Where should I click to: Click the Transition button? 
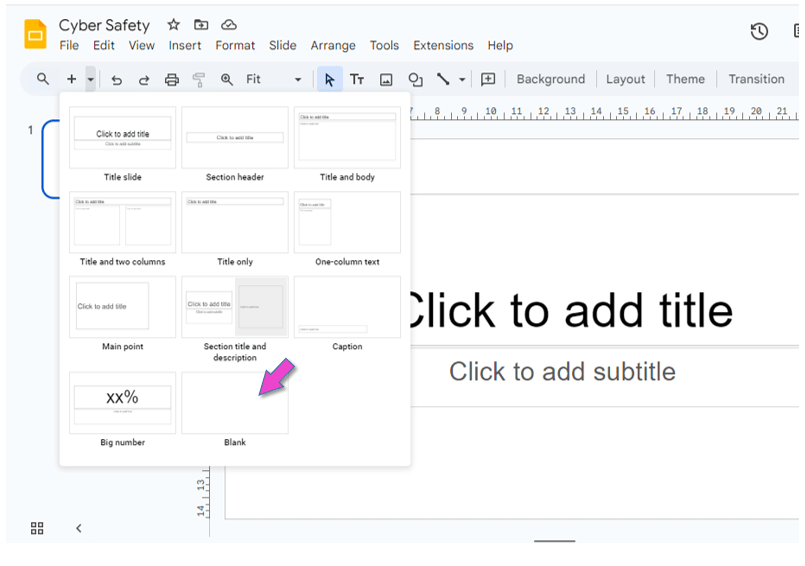point(756,79)
